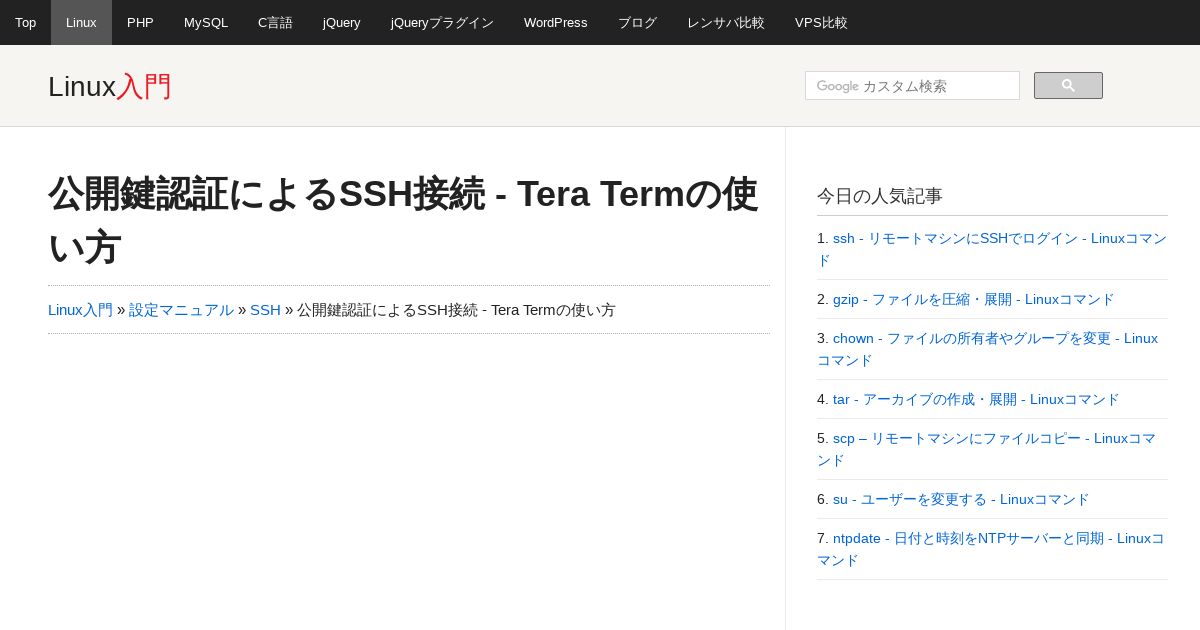The width and height of the screenshot is (1200, 630).
Task: Open the chown 所有者やグループを変更 article
Action: (988, 349)
